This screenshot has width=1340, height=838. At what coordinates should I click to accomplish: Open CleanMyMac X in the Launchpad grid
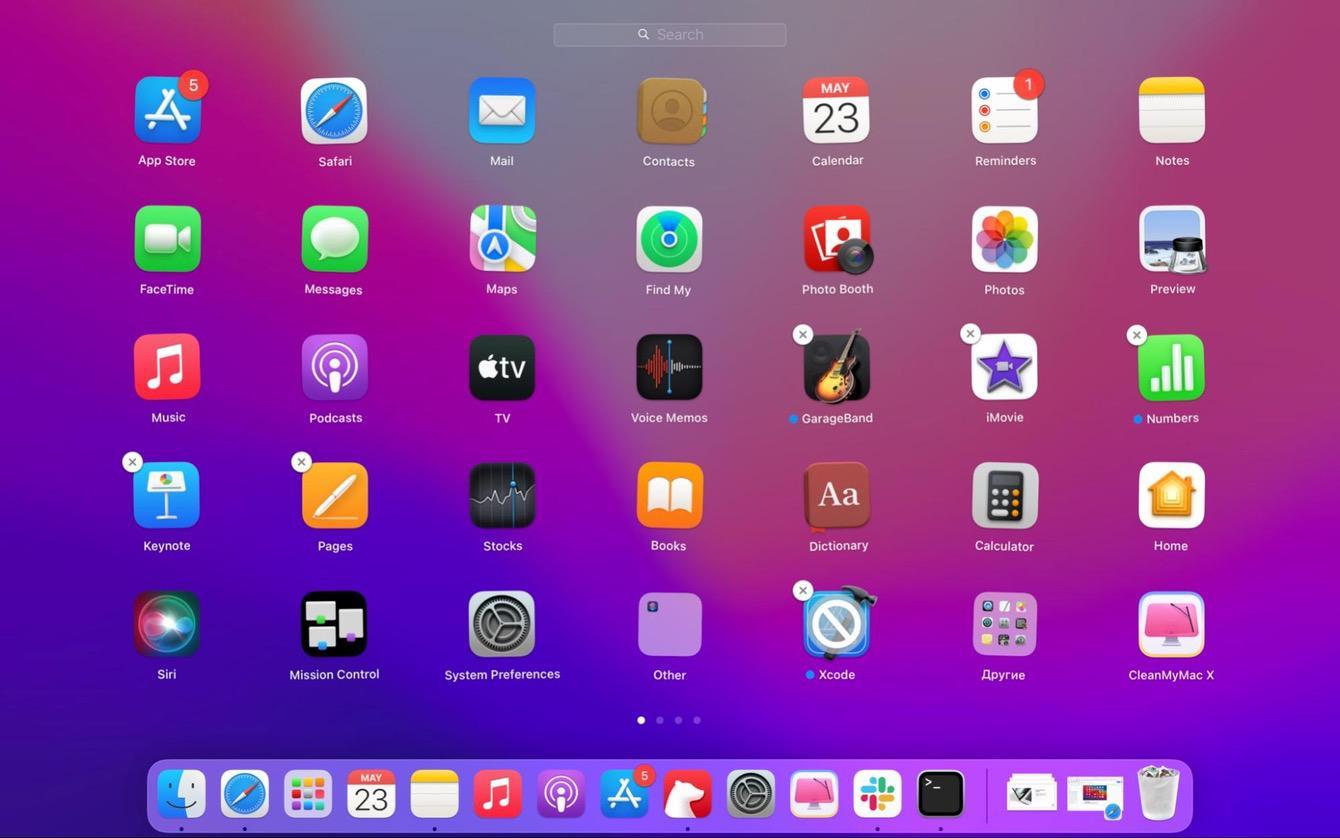(1172, 624)
